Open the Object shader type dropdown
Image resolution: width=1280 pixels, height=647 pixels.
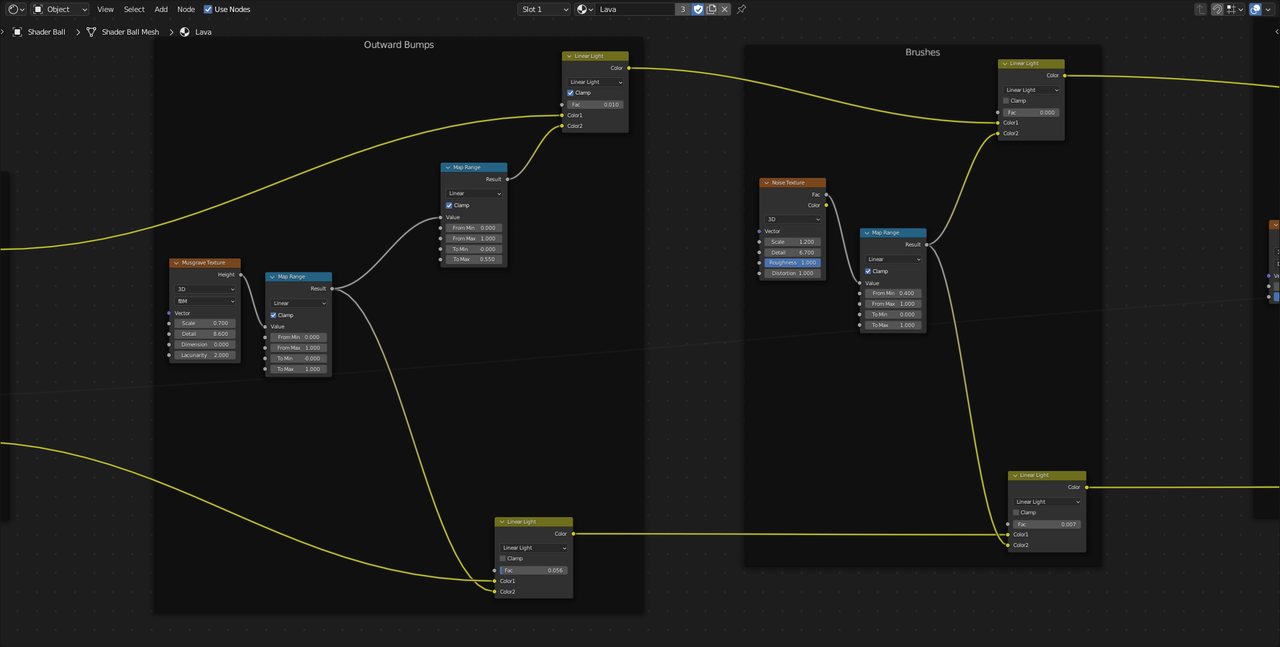click(60, 9)
